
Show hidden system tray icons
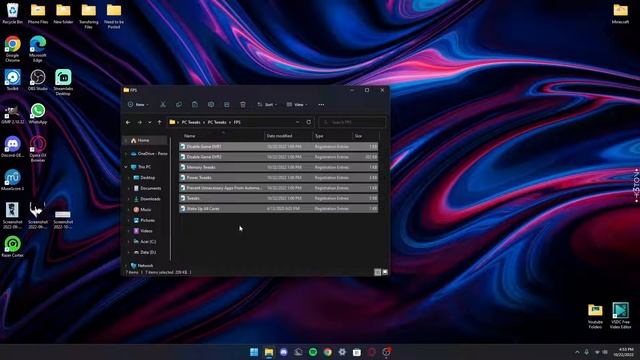(577, 352)
